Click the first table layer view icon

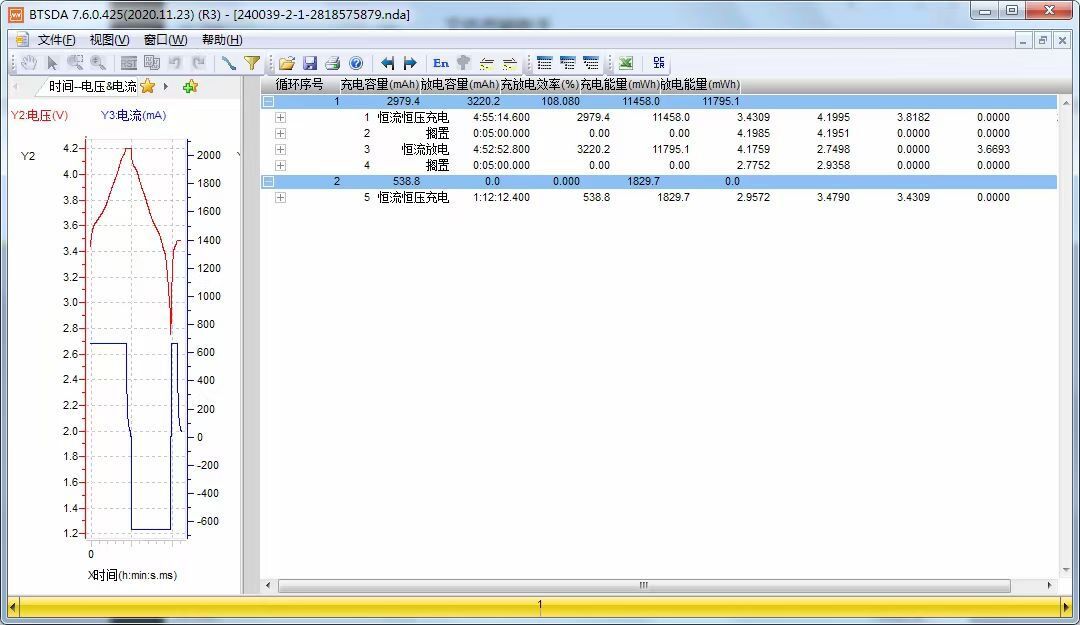pos(545,63)
